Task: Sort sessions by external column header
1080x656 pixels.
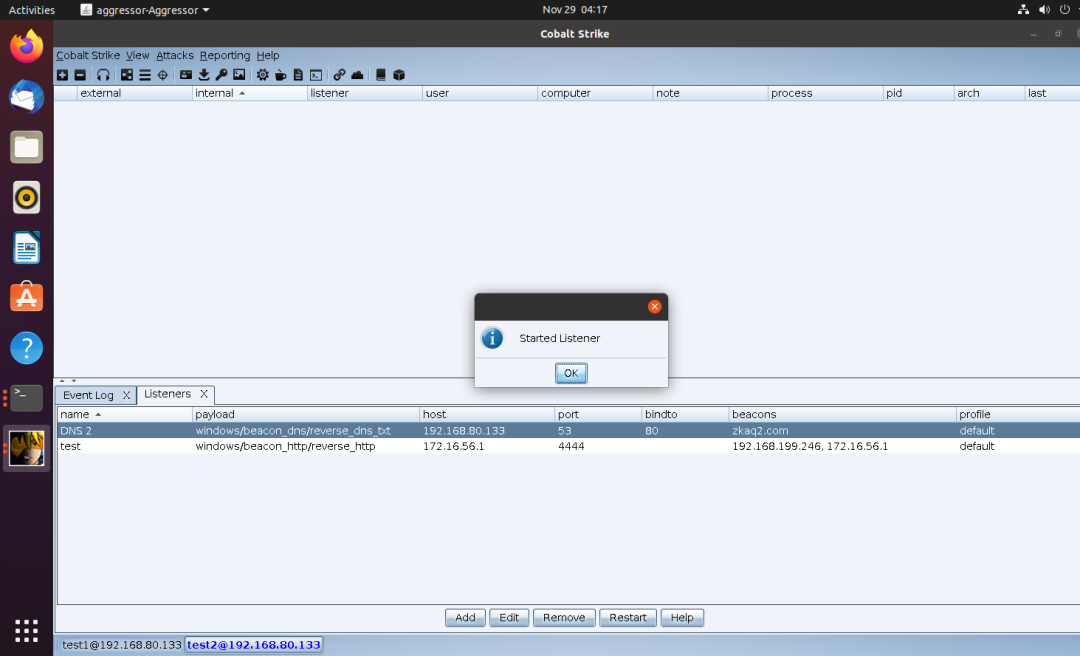Action: 134,93
